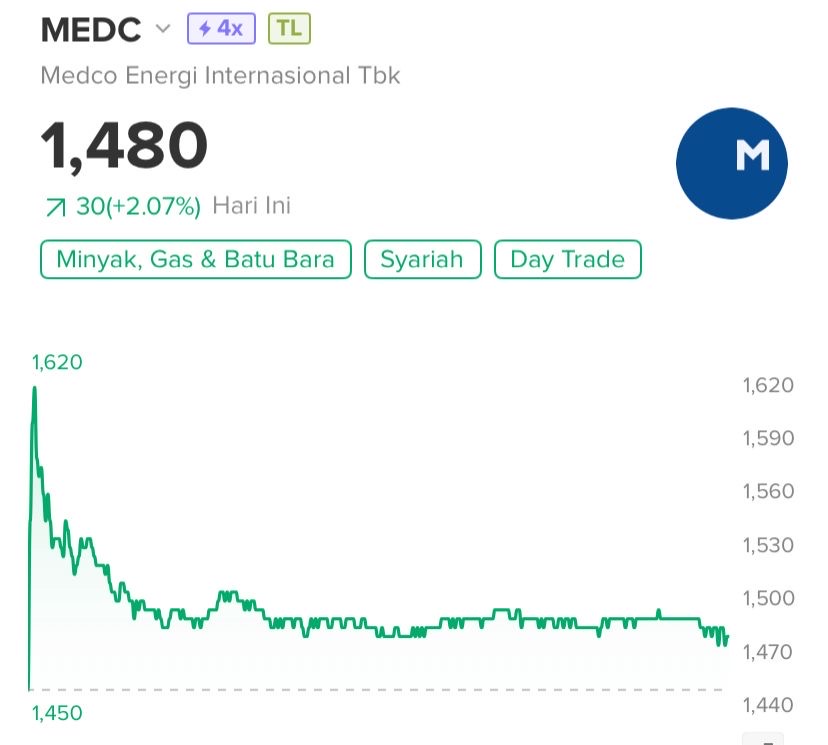The height and width of the screenshot is (745, 828).
Task: Click the chart's peak near the open
Action: tap(34, 388)
